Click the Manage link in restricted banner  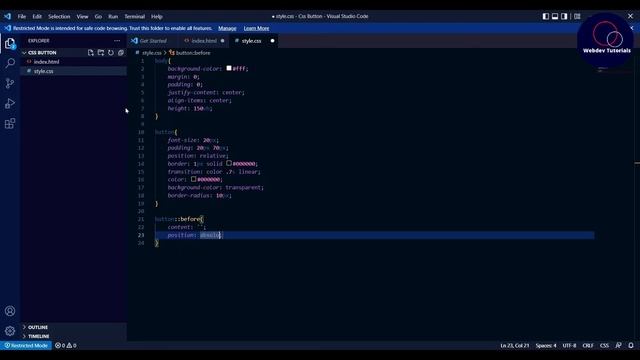tap(227, 28)
